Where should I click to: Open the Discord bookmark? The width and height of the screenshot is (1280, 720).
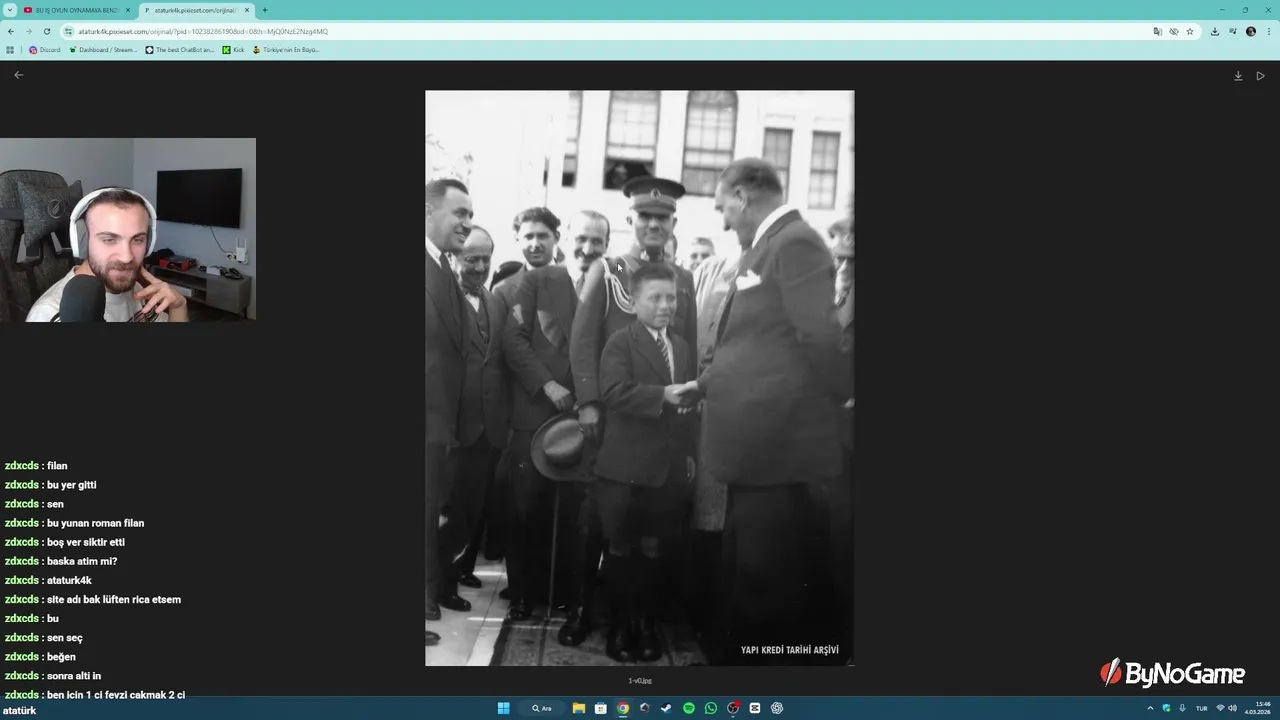pyautogui.click(x=44, y=49)
